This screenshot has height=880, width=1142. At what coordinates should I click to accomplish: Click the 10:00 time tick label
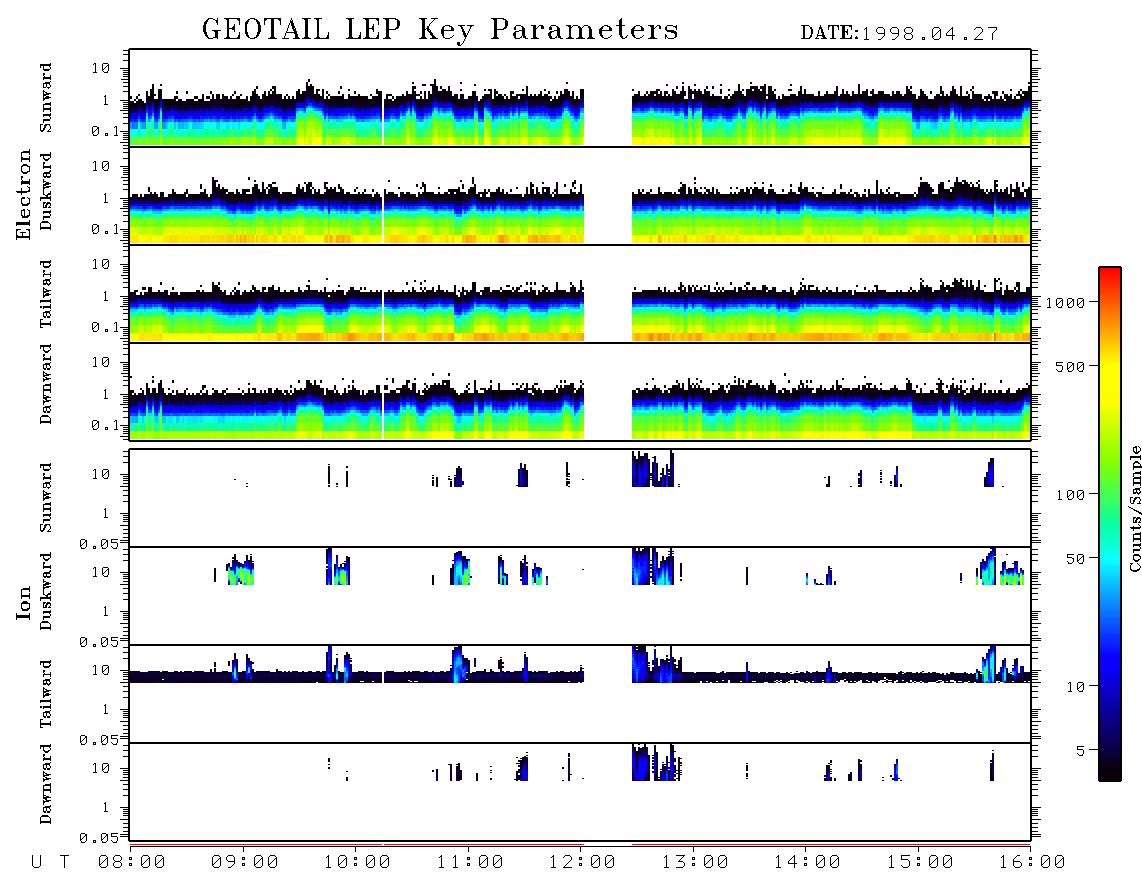point(357,863)
